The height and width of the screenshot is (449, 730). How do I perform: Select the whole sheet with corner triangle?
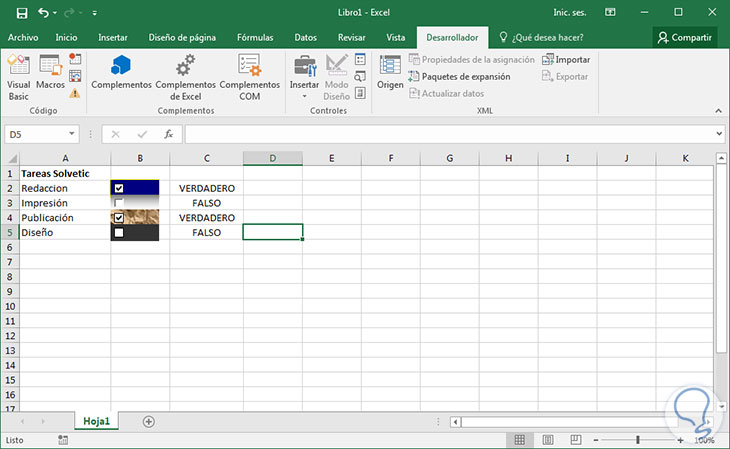point(11,158)
